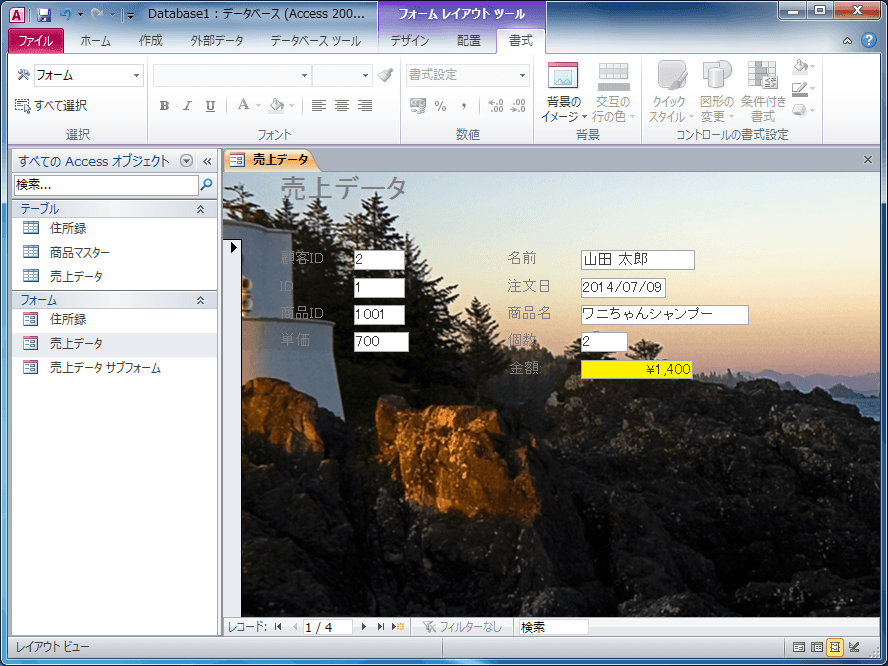Switch to 配置 ribbon tab
Image resolution: width=888 pixels, height=666 pixels.
pyautogui.click(x=469, y=40)
